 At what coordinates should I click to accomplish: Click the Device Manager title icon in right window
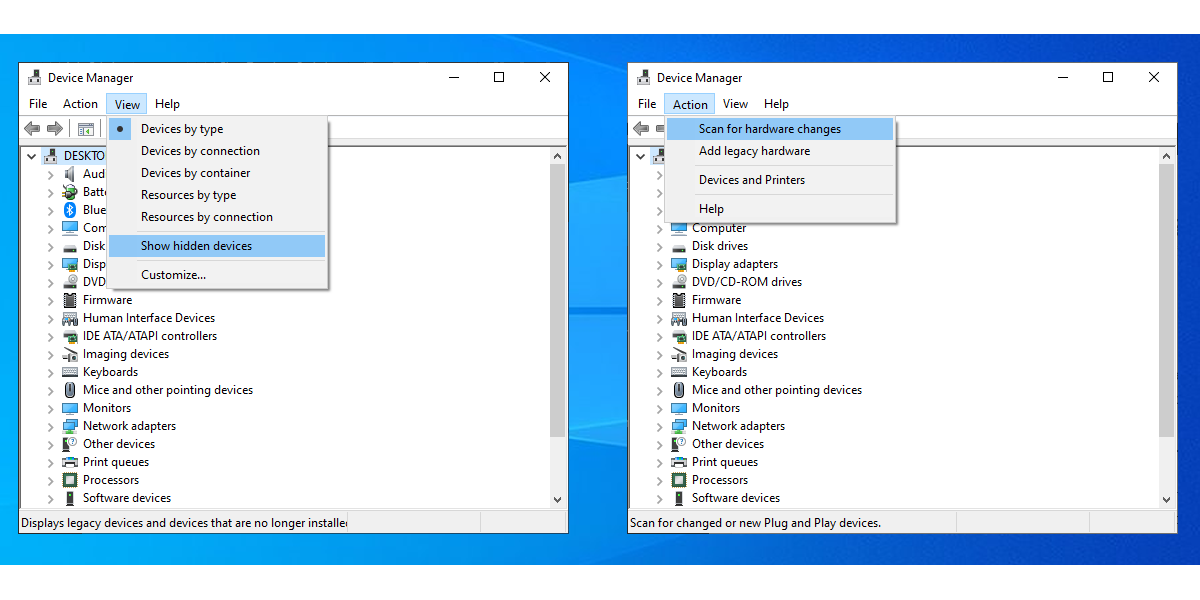pyautogui.click(x=643, y=78)
